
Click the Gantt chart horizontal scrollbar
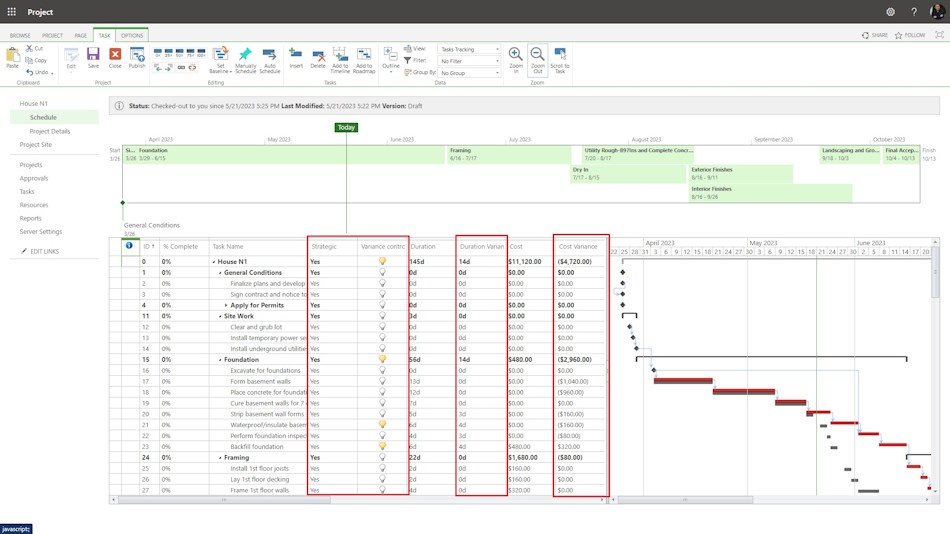(685, 500)
